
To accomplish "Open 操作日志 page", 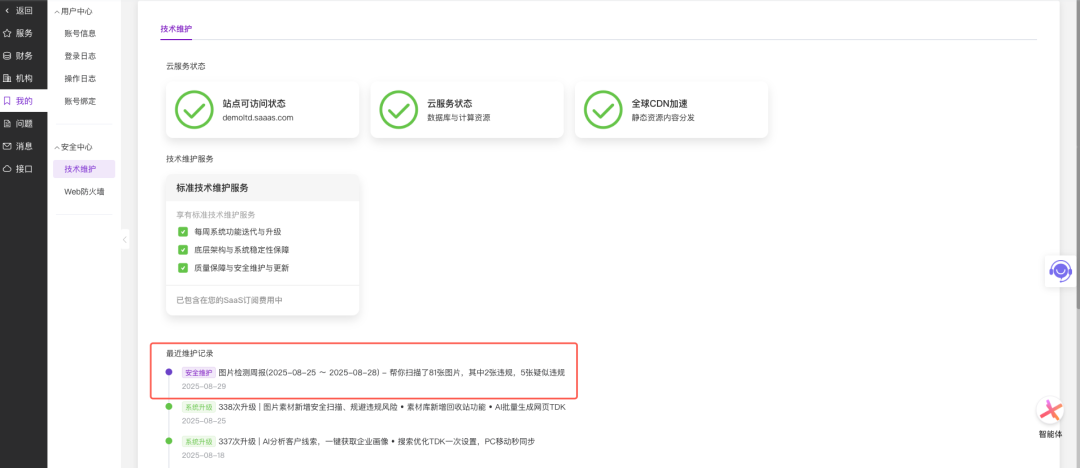I will point(80,79).
